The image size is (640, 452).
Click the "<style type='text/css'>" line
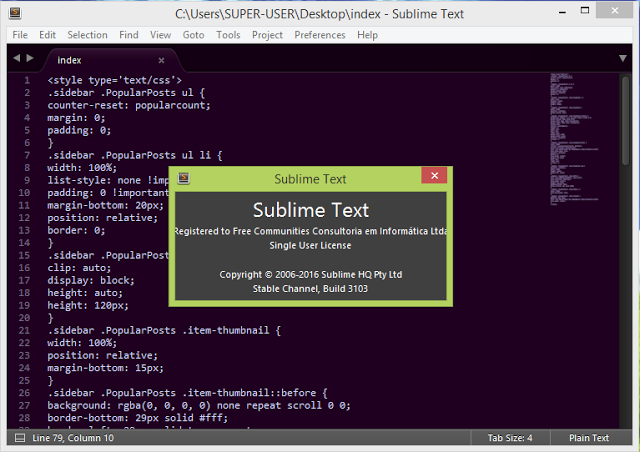(115, 80)
